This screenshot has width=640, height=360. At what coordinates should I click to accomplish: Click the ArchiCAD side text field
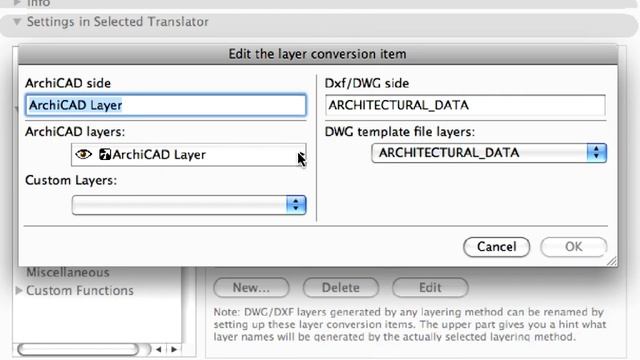(x=165, y=105)
